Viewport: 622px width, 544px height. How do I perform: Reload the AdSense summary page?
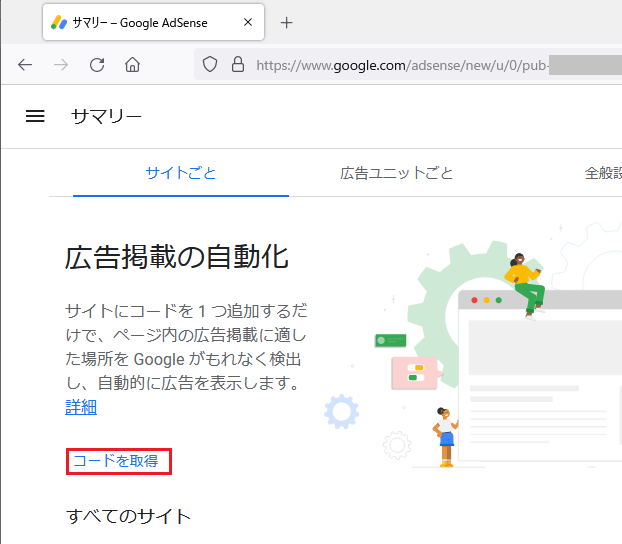tap(97, 65)
